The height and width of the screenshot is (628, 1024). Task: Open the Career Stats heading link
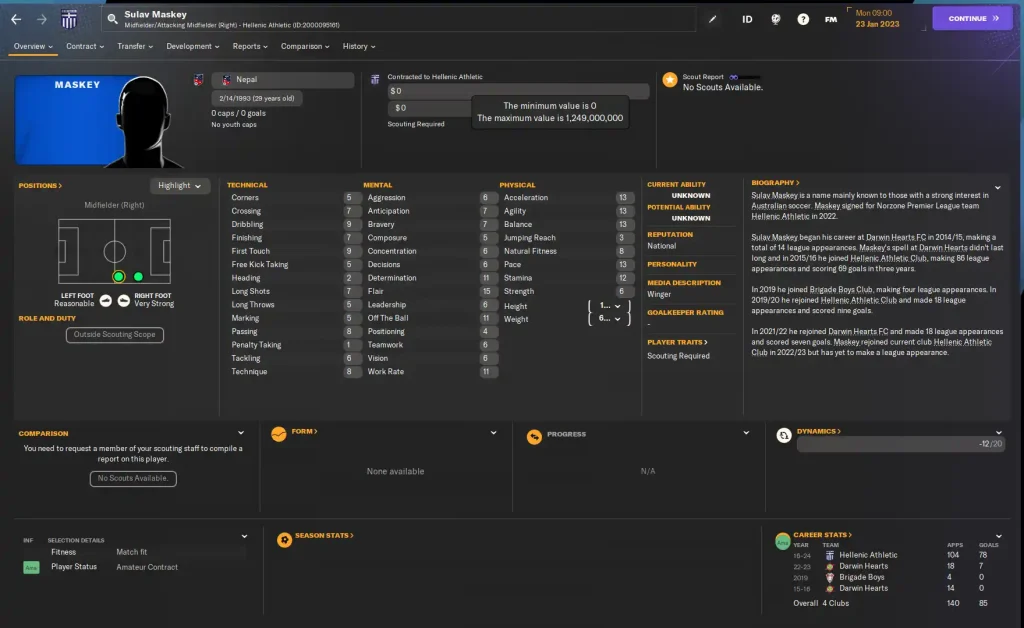point(823,535)
